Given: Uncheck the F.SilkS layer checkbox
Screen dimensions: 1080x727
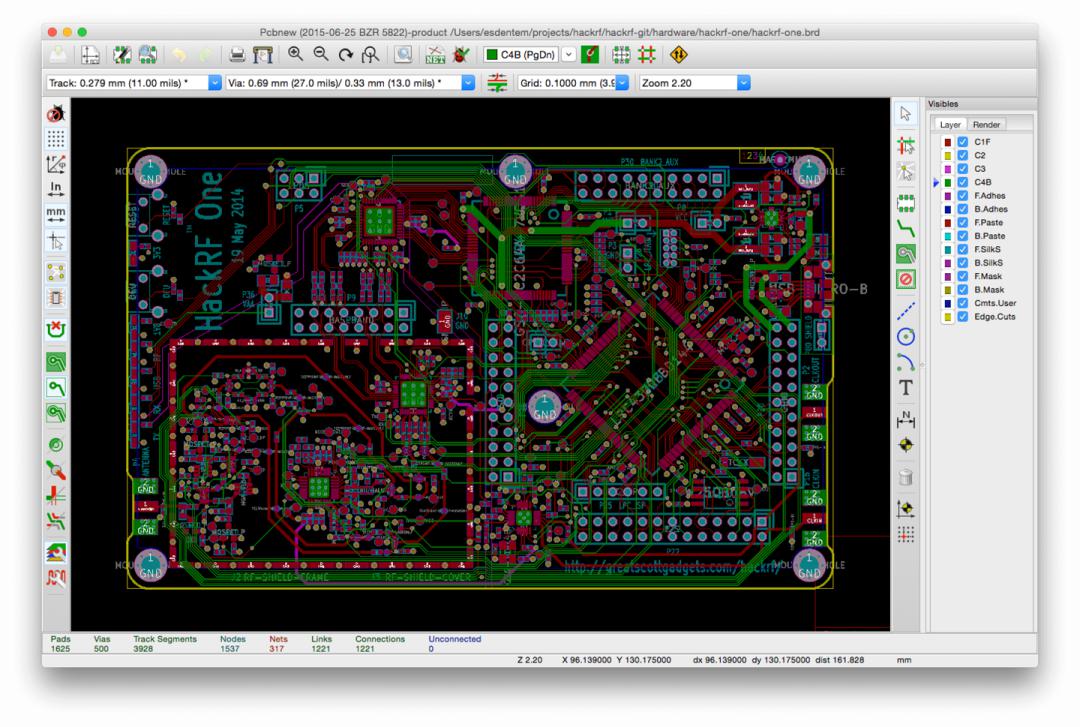Looking at the screenshot, I should [x=963, y=249].
